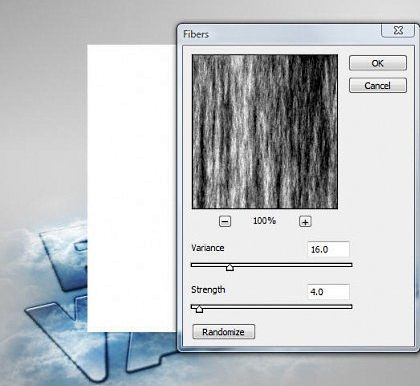Zoom in the Fibers preview with plus icon
This screenshot has width=420, height=386.
[305, 221]
